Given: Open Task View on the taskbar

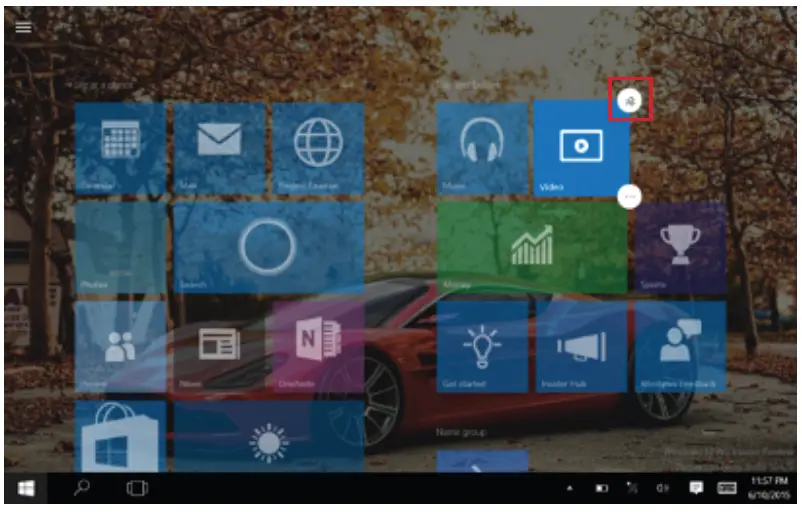Looking at the screenshot, I should point(137,488).
